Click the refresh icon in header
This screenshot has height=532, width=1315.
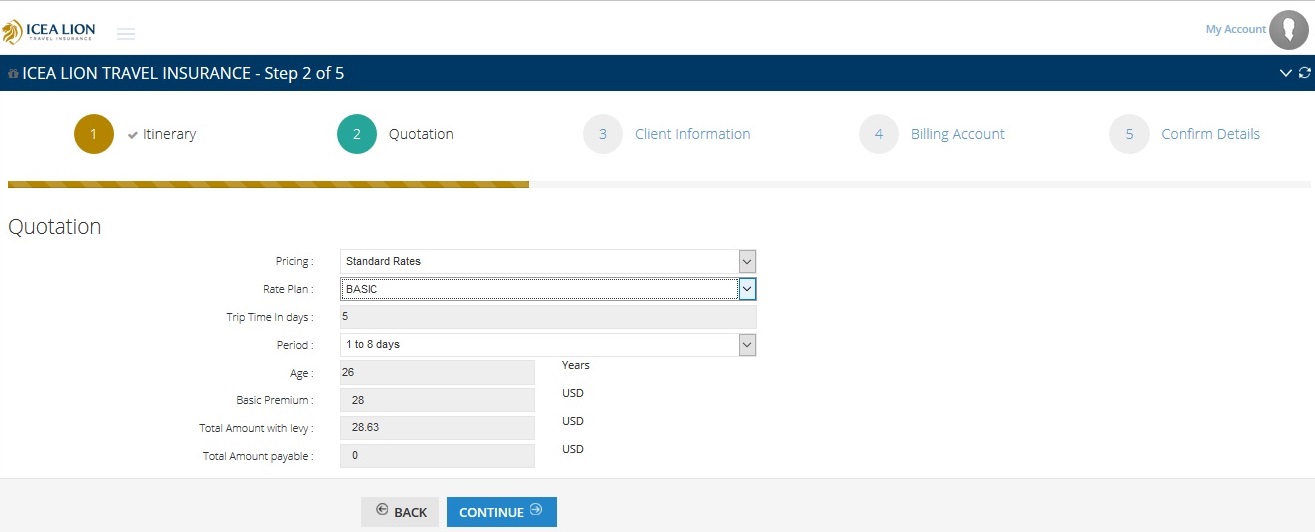[1304, 73]
